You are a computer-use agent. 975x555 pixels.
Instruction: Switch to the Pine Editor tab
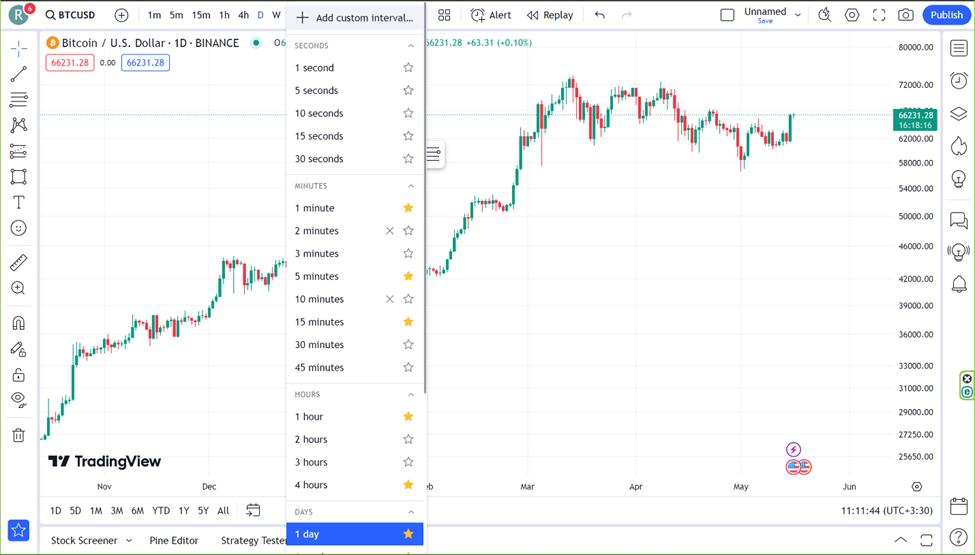[173, 540]
